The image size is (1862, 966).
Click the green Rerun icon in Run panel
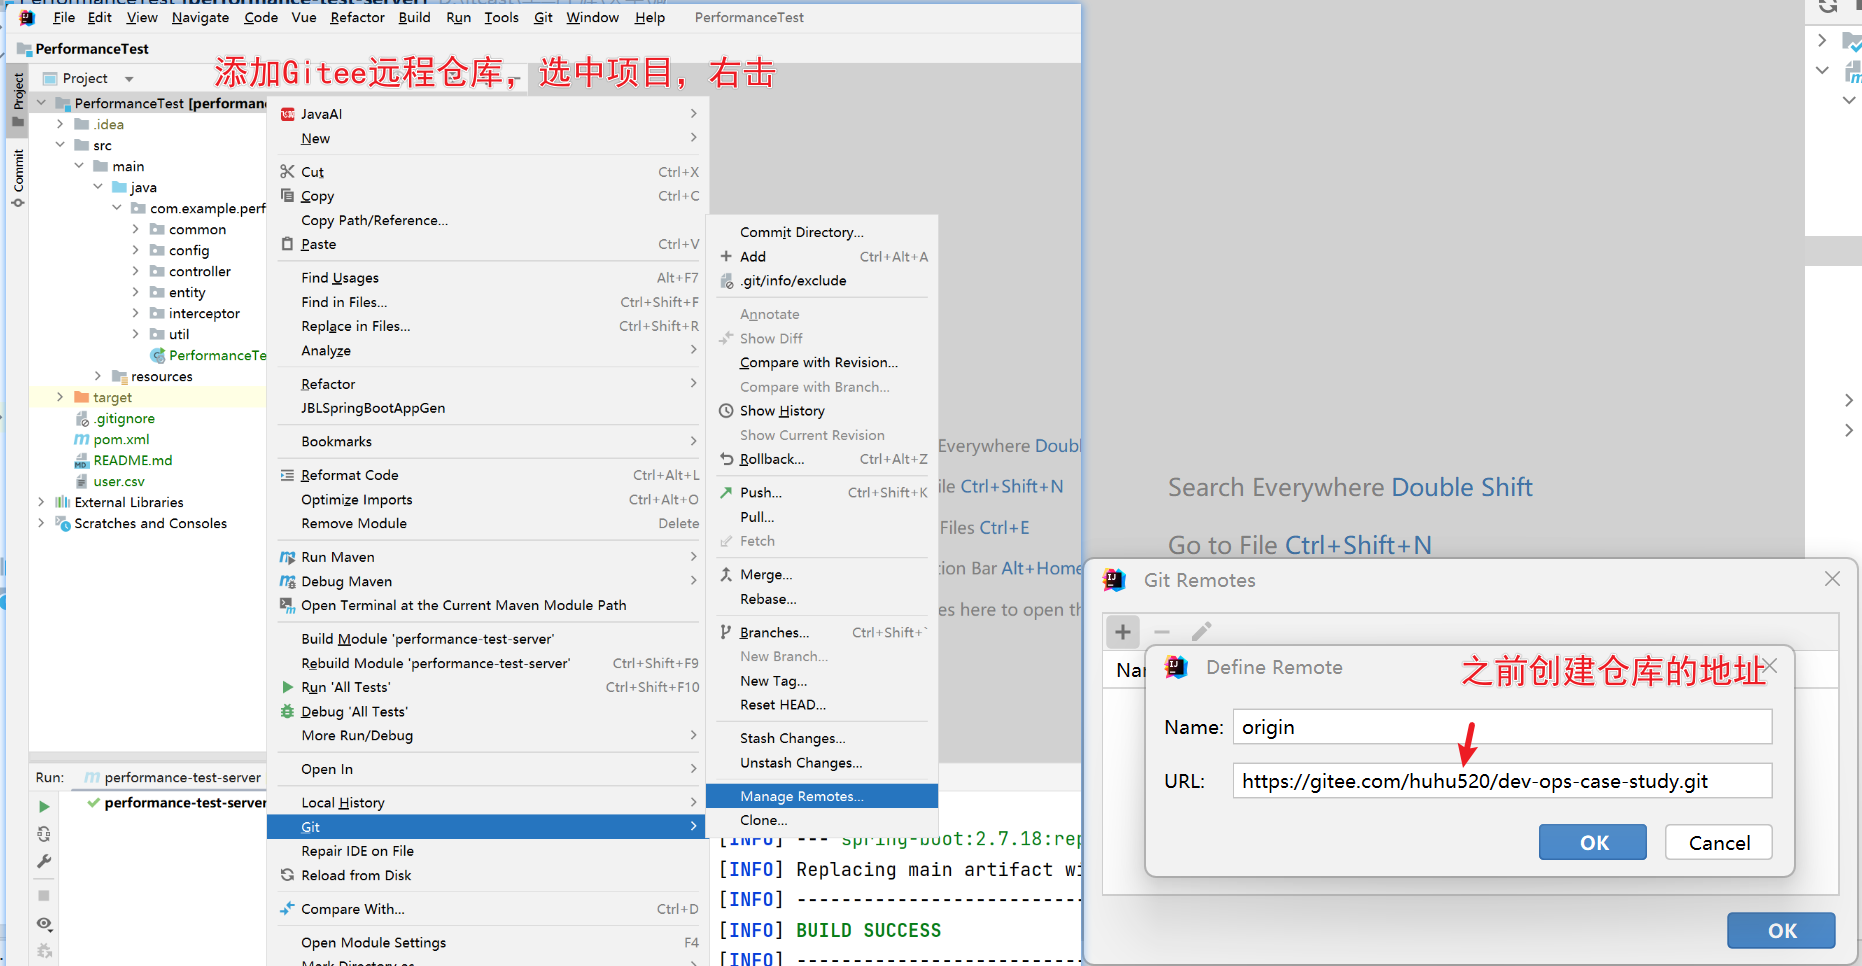[x=44, y=806]
